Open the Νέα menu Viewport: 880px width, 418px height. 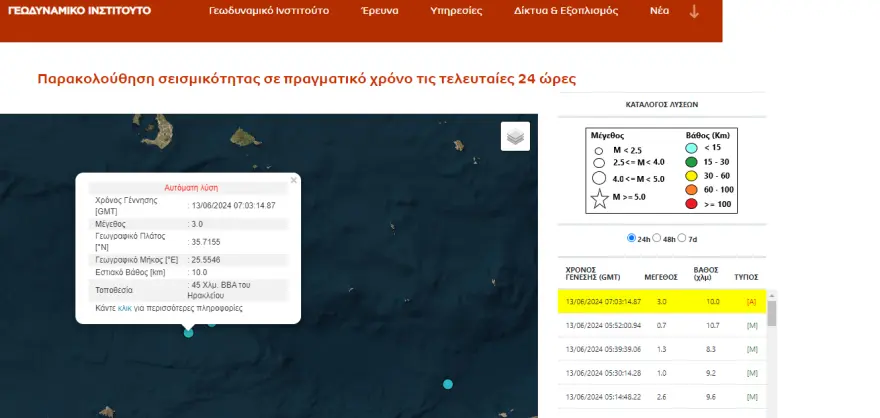(x=659, y=12)
